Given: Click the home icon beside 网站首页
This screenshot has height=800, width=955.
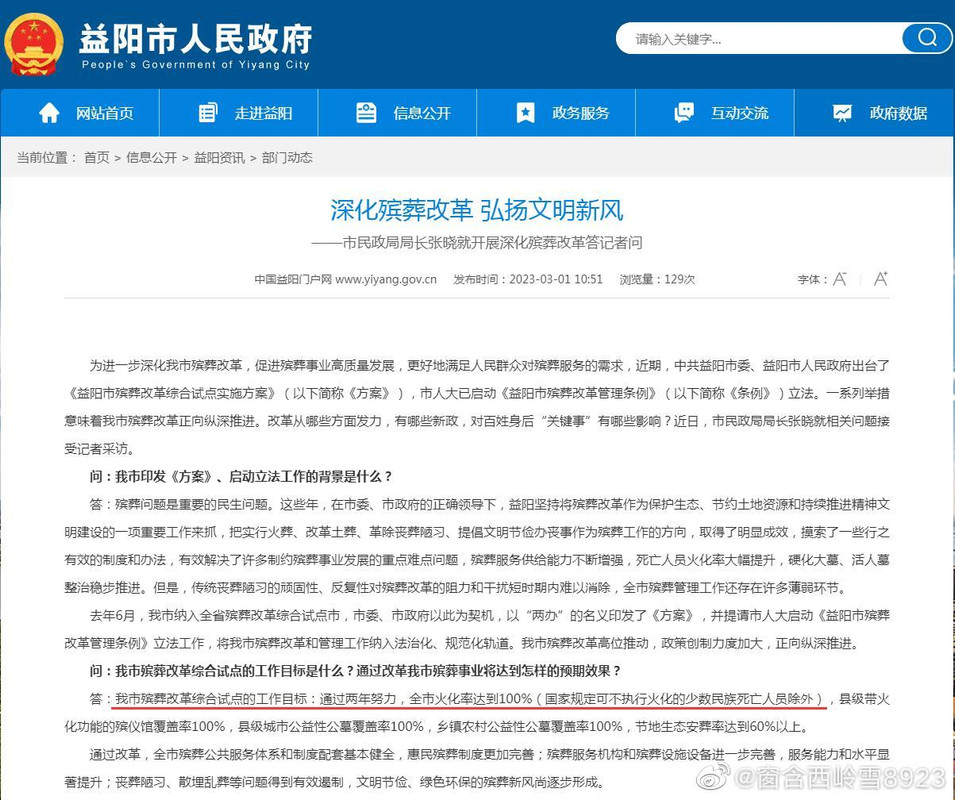Looking at the screenshot, I should [49, 113].
